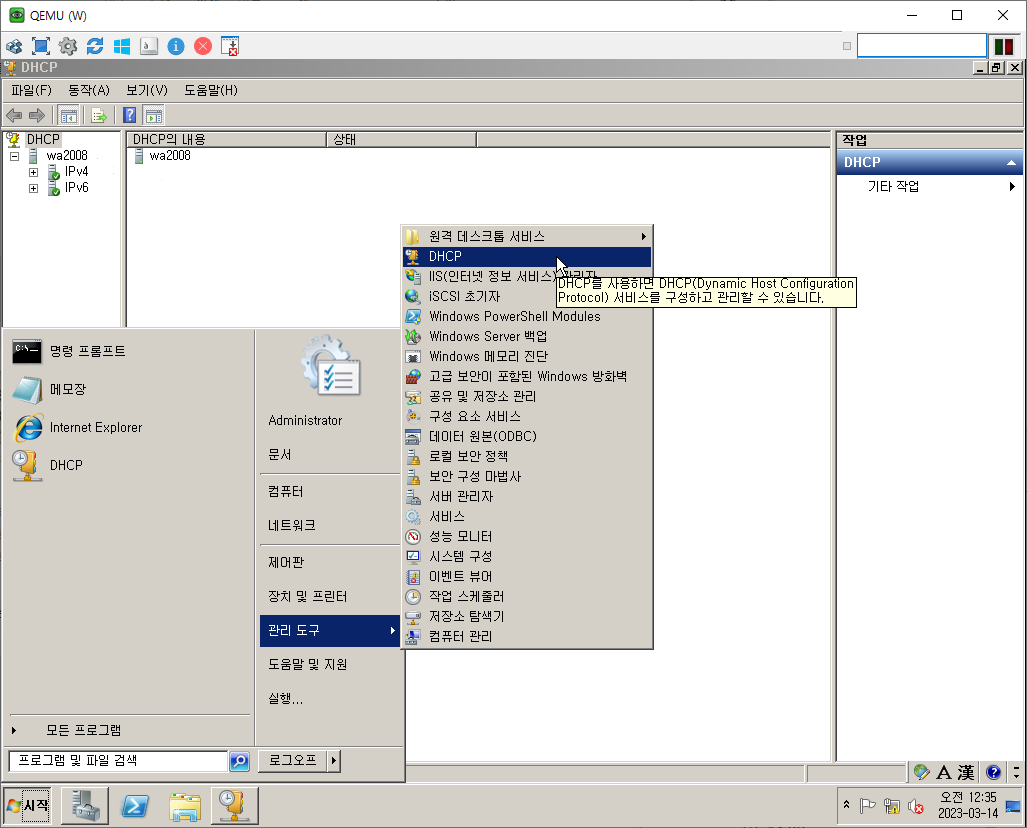Click the export list toolbar icon

tap(99, 116)
